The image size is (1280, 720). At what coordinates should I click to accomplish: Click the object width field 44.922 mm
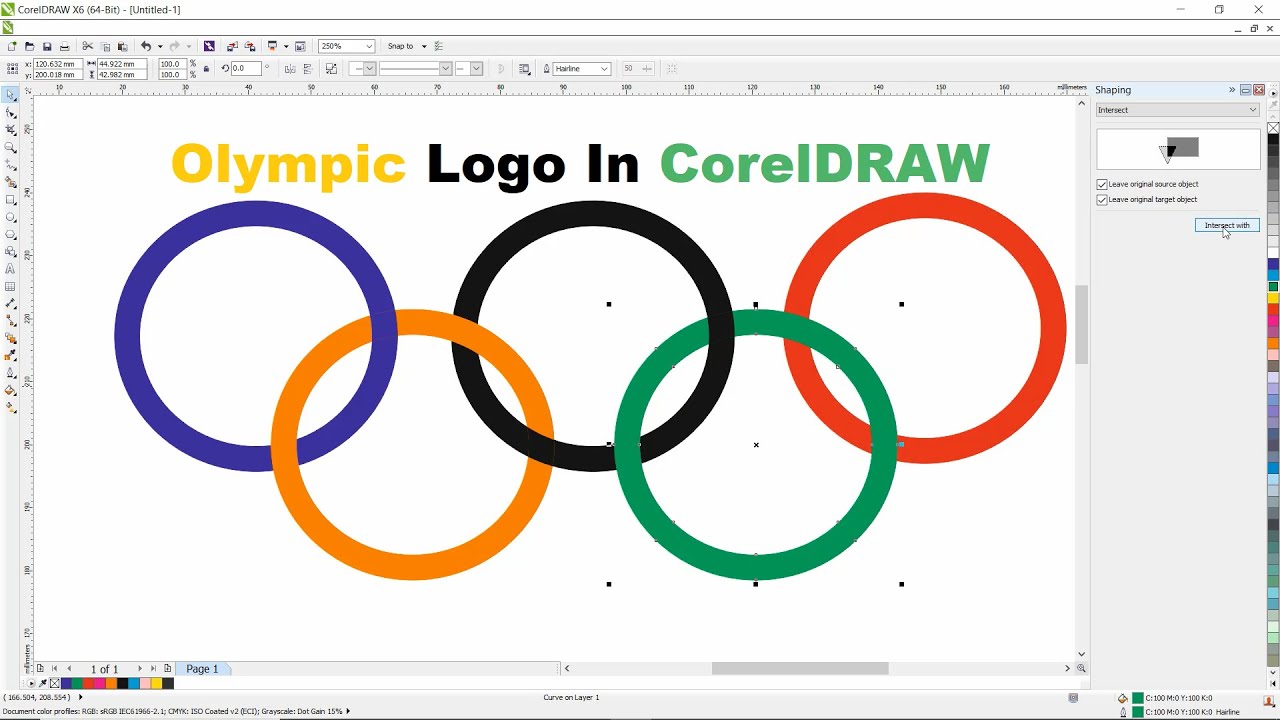click(123, 64)
